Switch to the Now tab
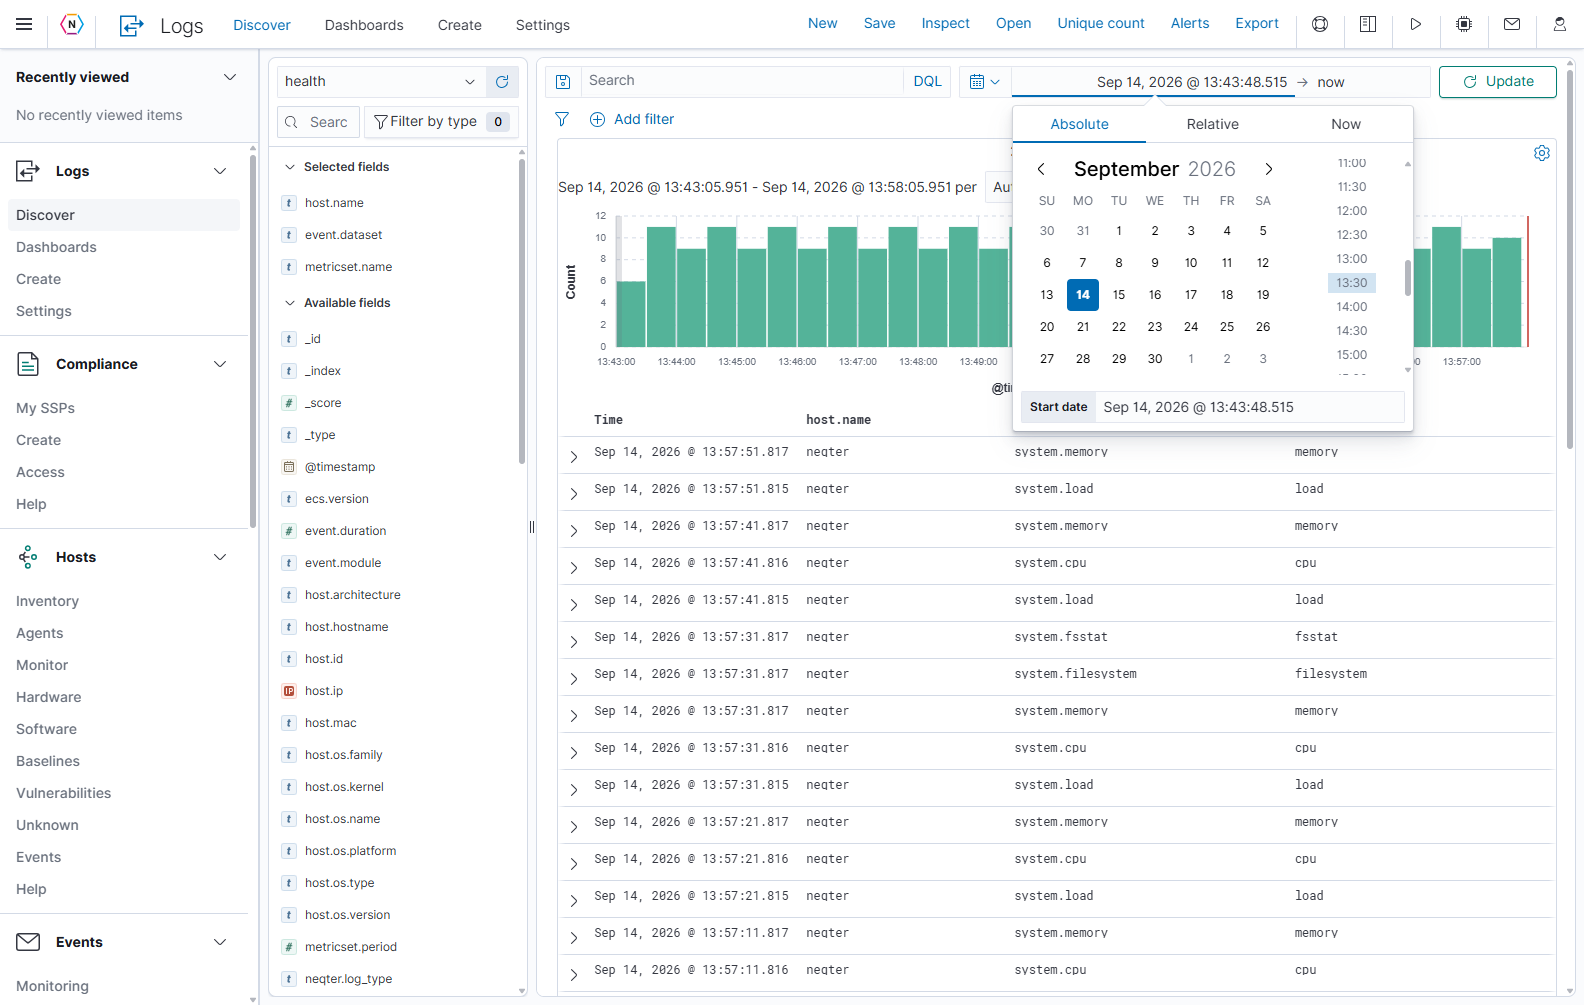The image size is (1584, 1005). tap(1346, 124)
